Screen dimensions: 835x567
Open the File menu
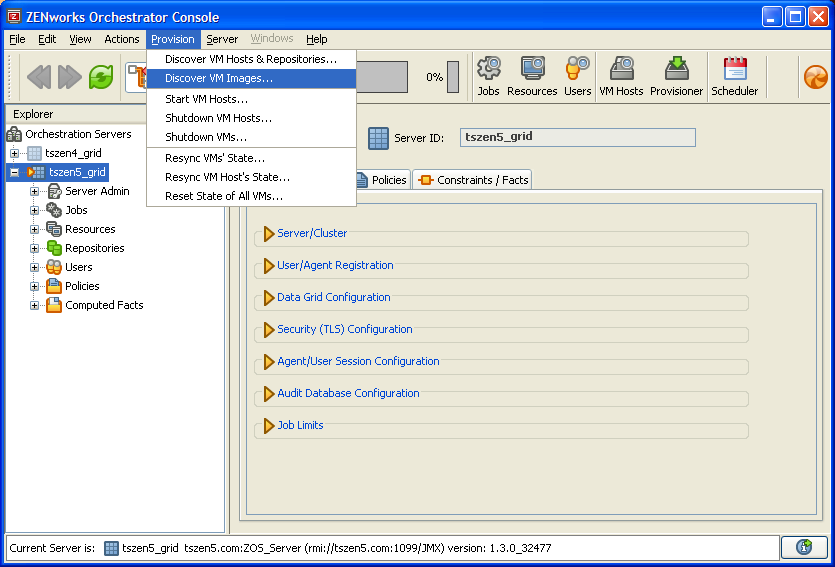click(18, 39)
